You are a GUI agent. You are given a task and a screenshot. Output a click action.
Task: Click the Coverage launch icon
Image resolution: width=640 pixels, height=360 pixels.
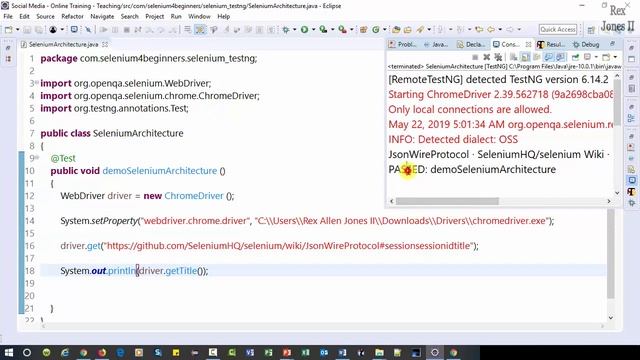pos(323,29)
